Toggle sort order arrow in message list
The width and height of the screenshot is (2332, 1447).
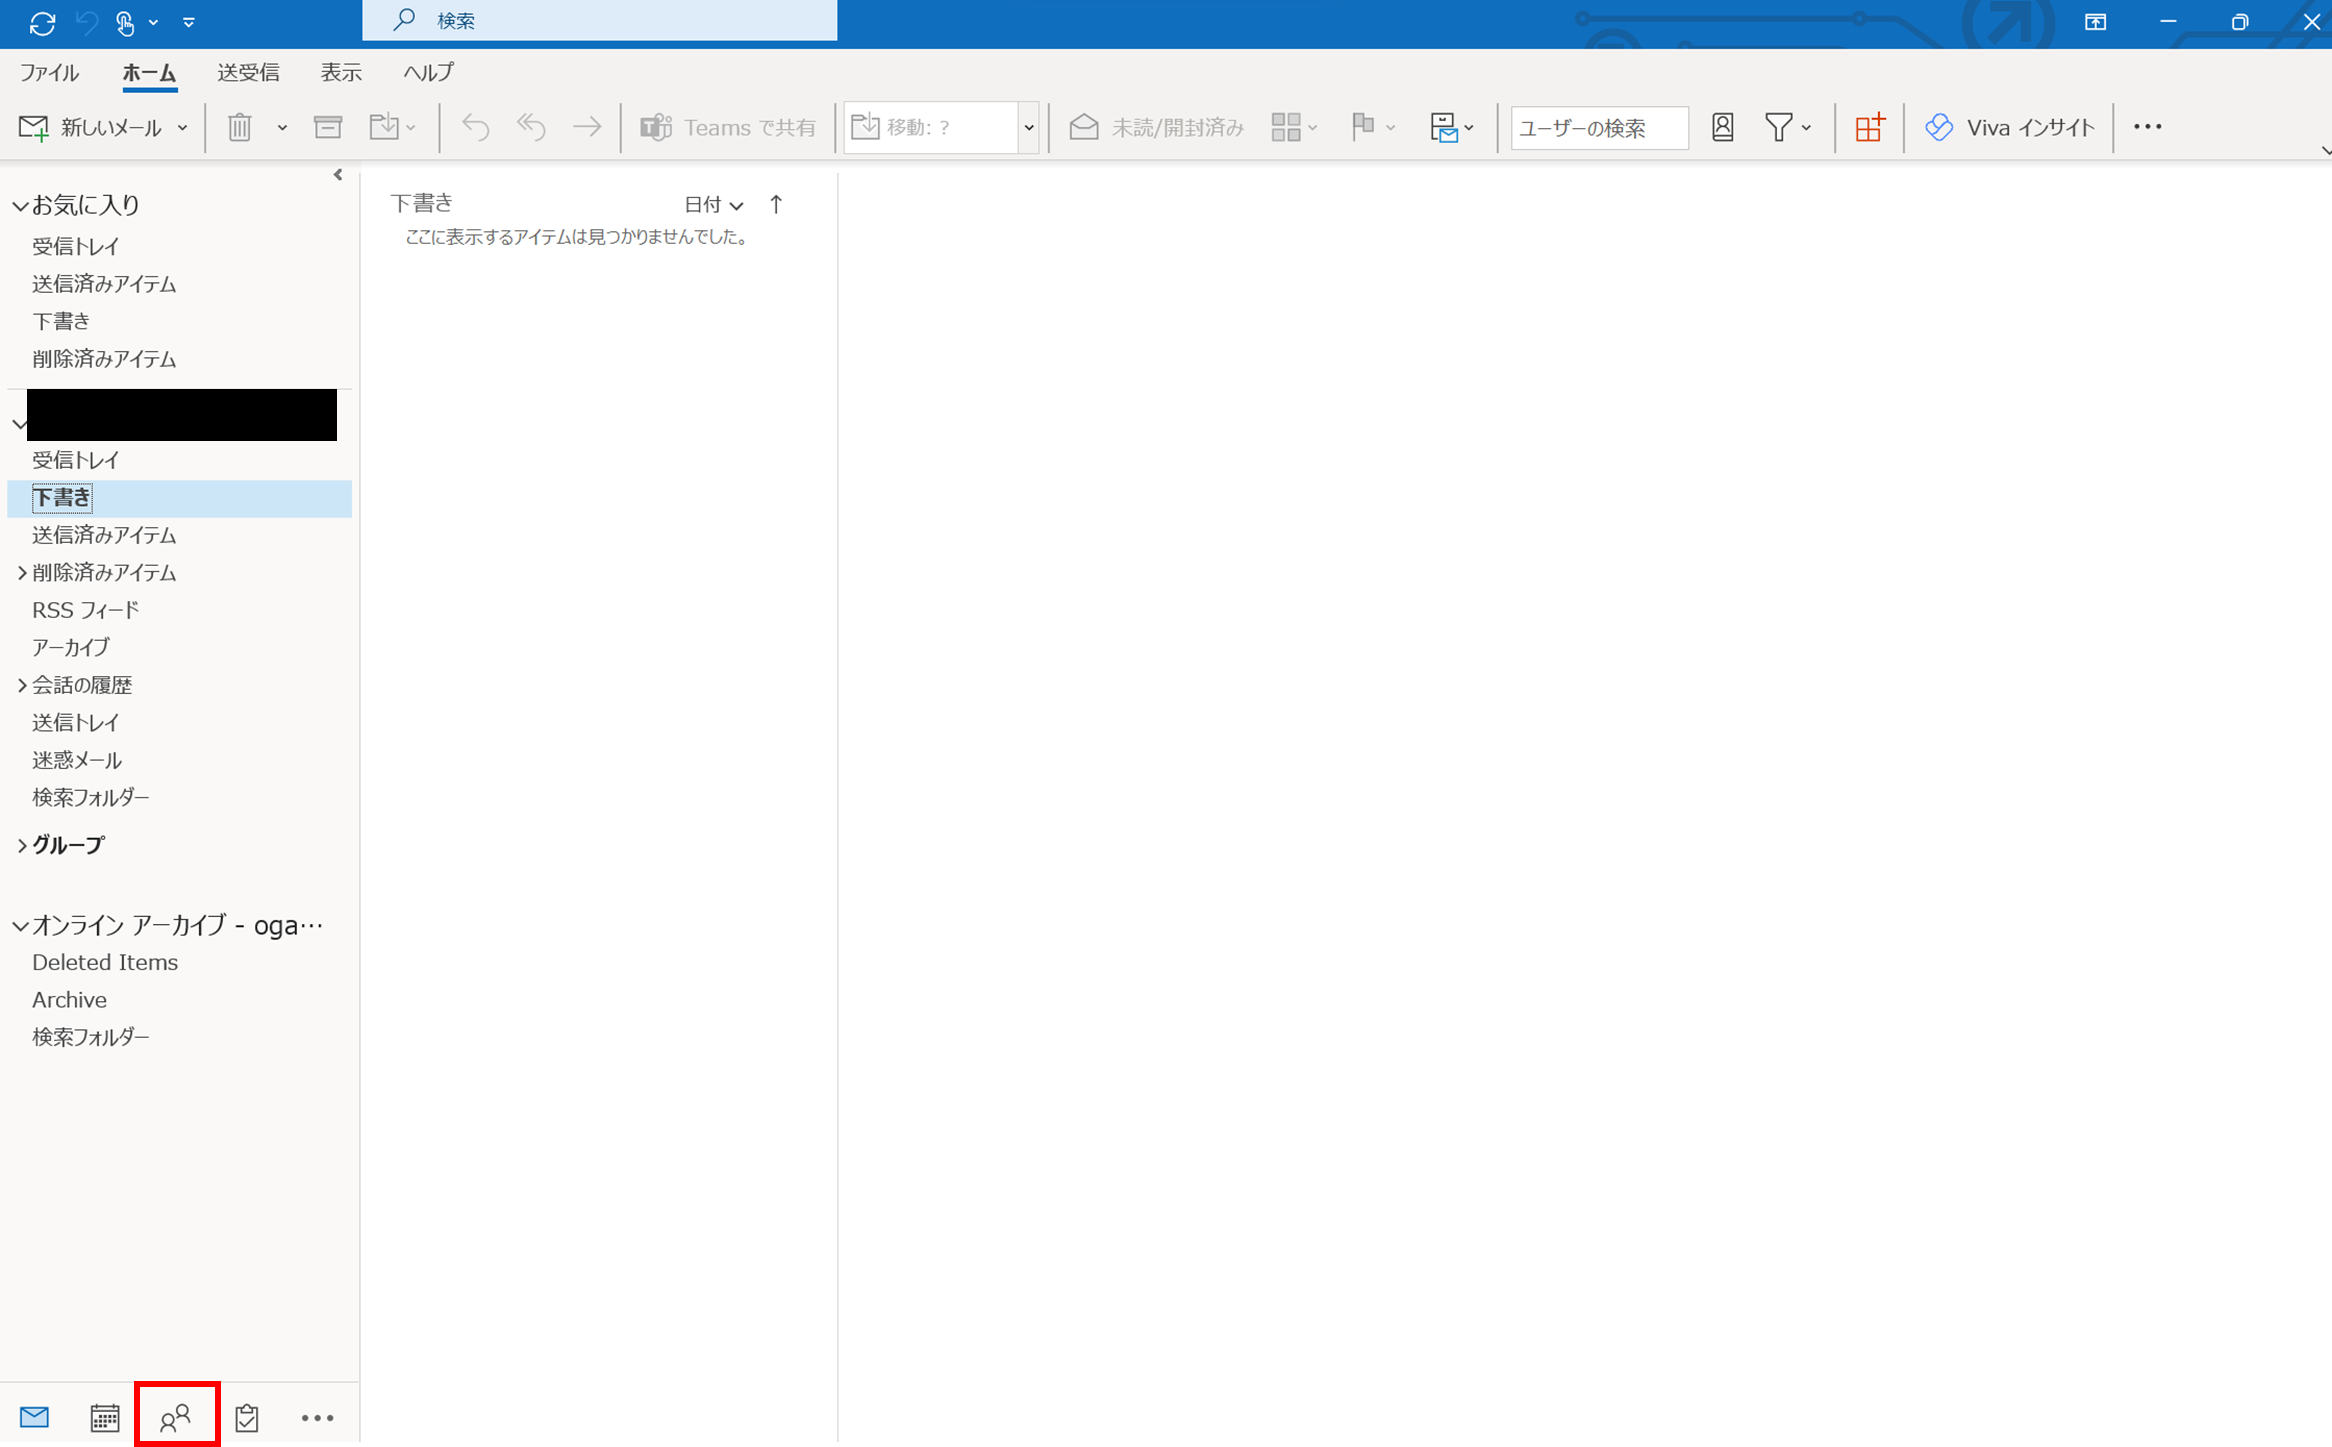[776, 205]
